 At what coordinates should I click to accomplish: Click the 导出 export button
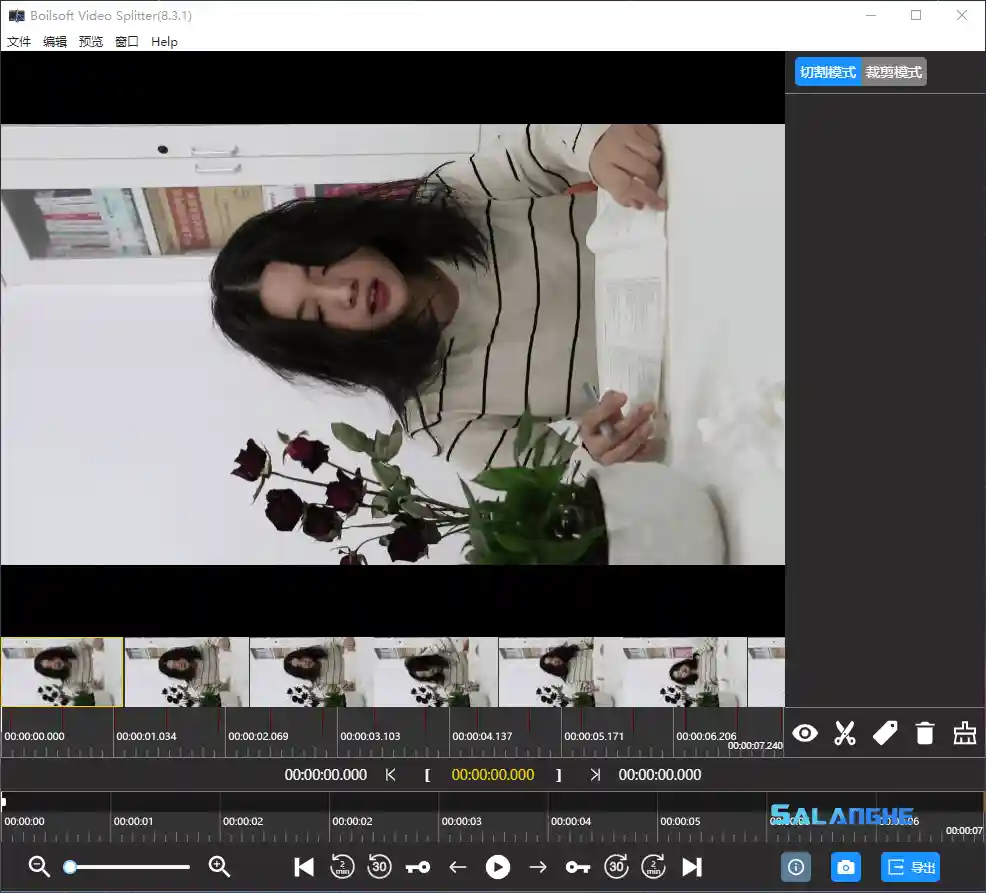click(x=909, y=867)
